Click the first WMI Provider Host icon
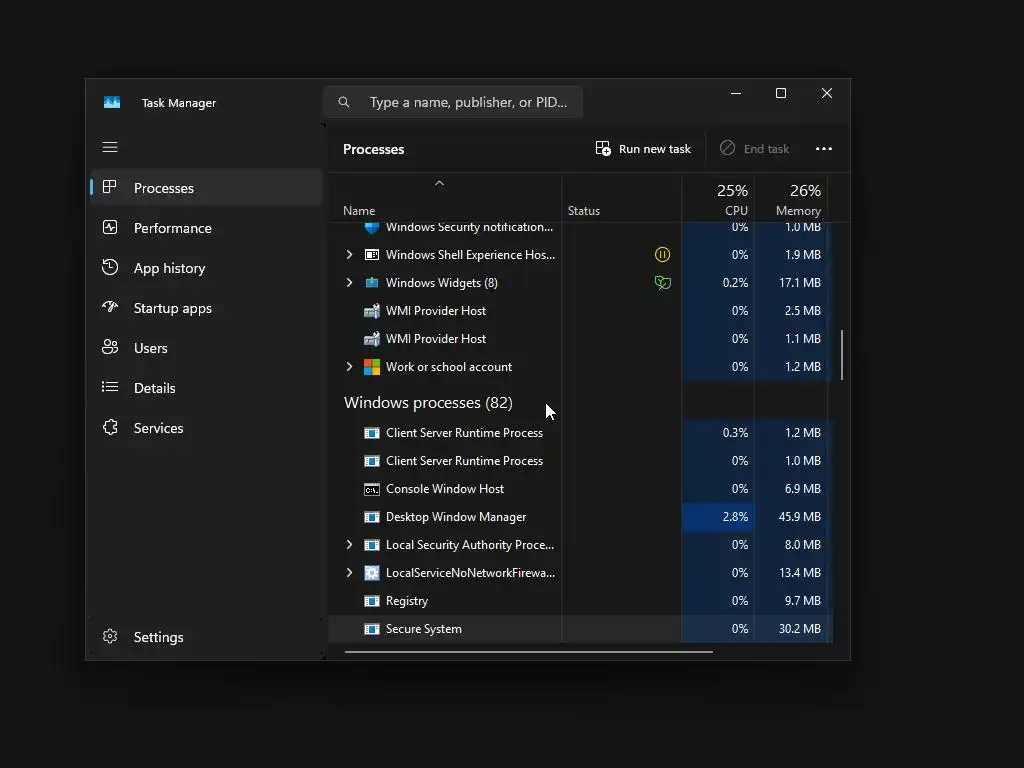 (372, 311)
